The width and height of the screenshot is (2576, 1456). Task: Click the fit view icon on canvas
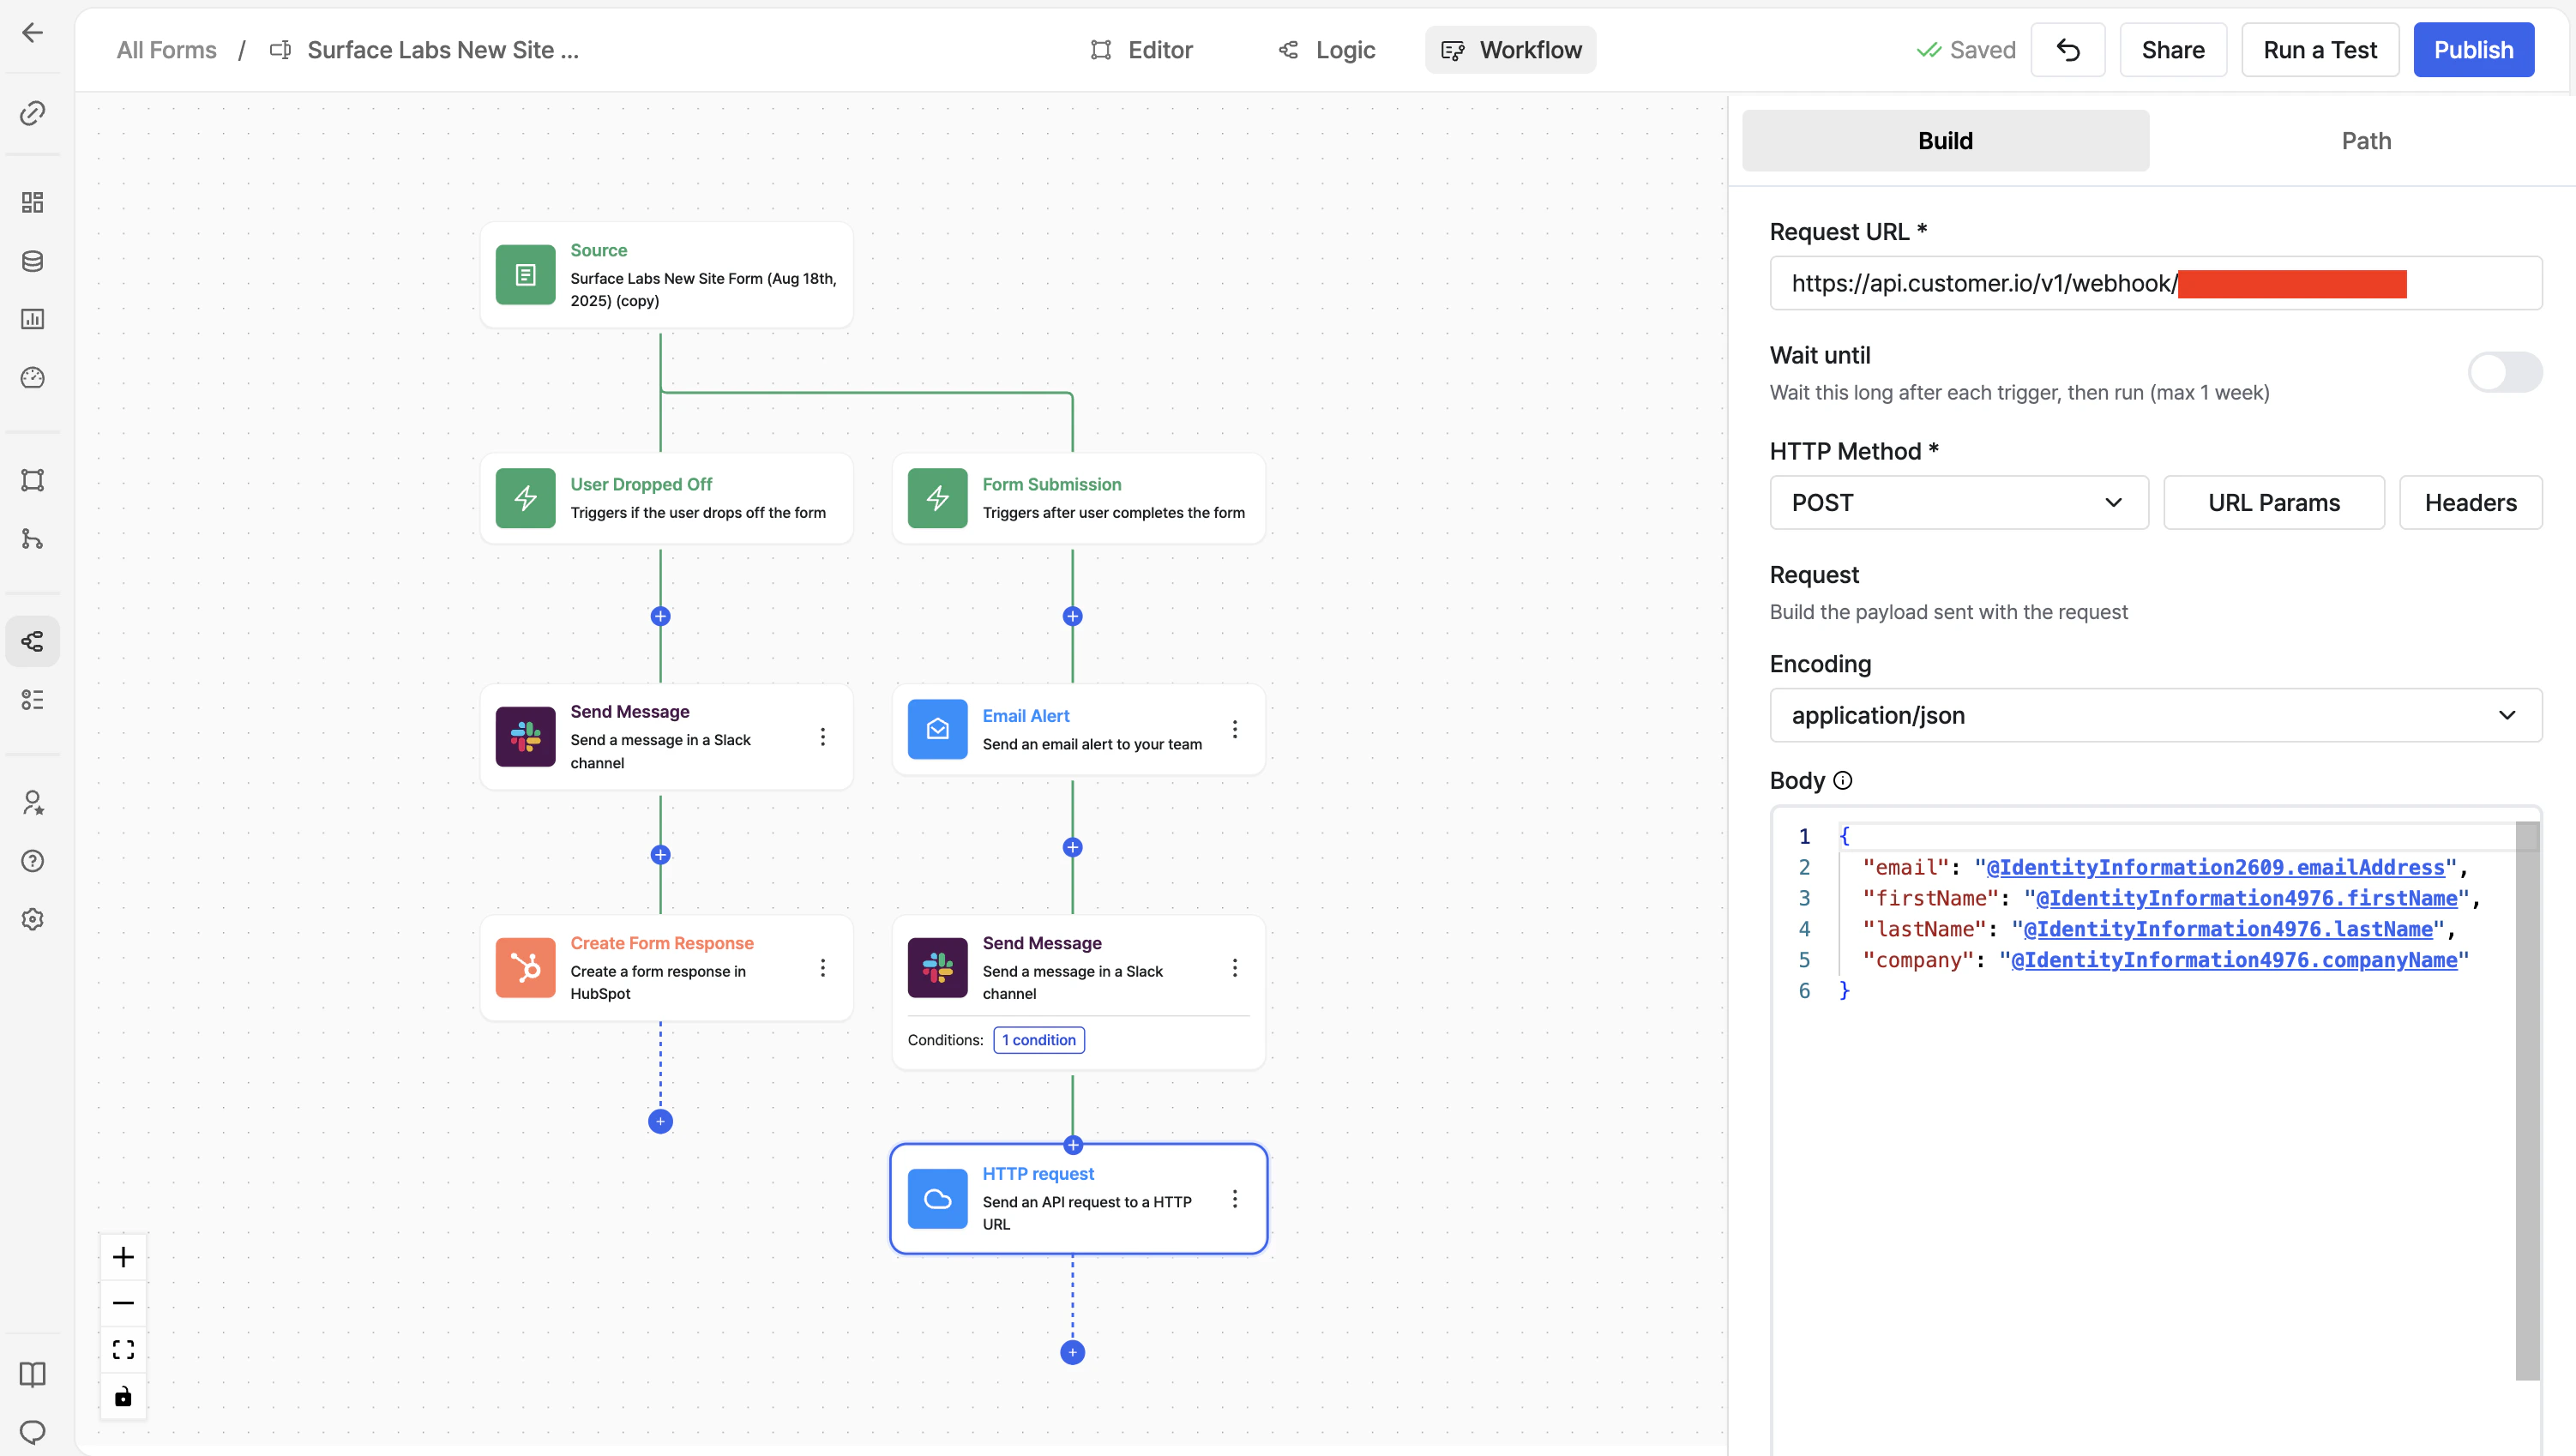(123, 1350)
